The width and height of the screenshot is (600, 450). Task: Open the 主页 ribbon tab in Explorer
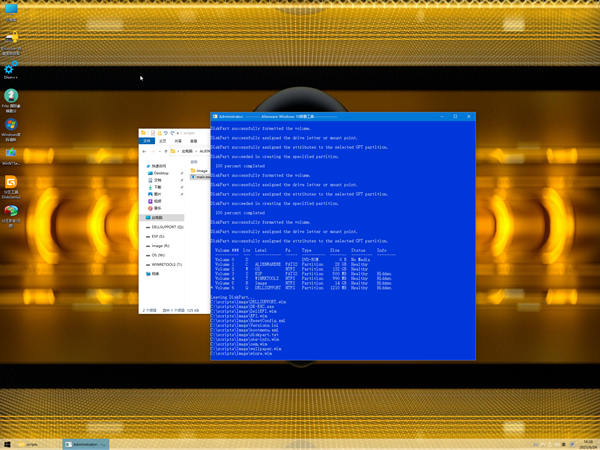coord(163,141)
